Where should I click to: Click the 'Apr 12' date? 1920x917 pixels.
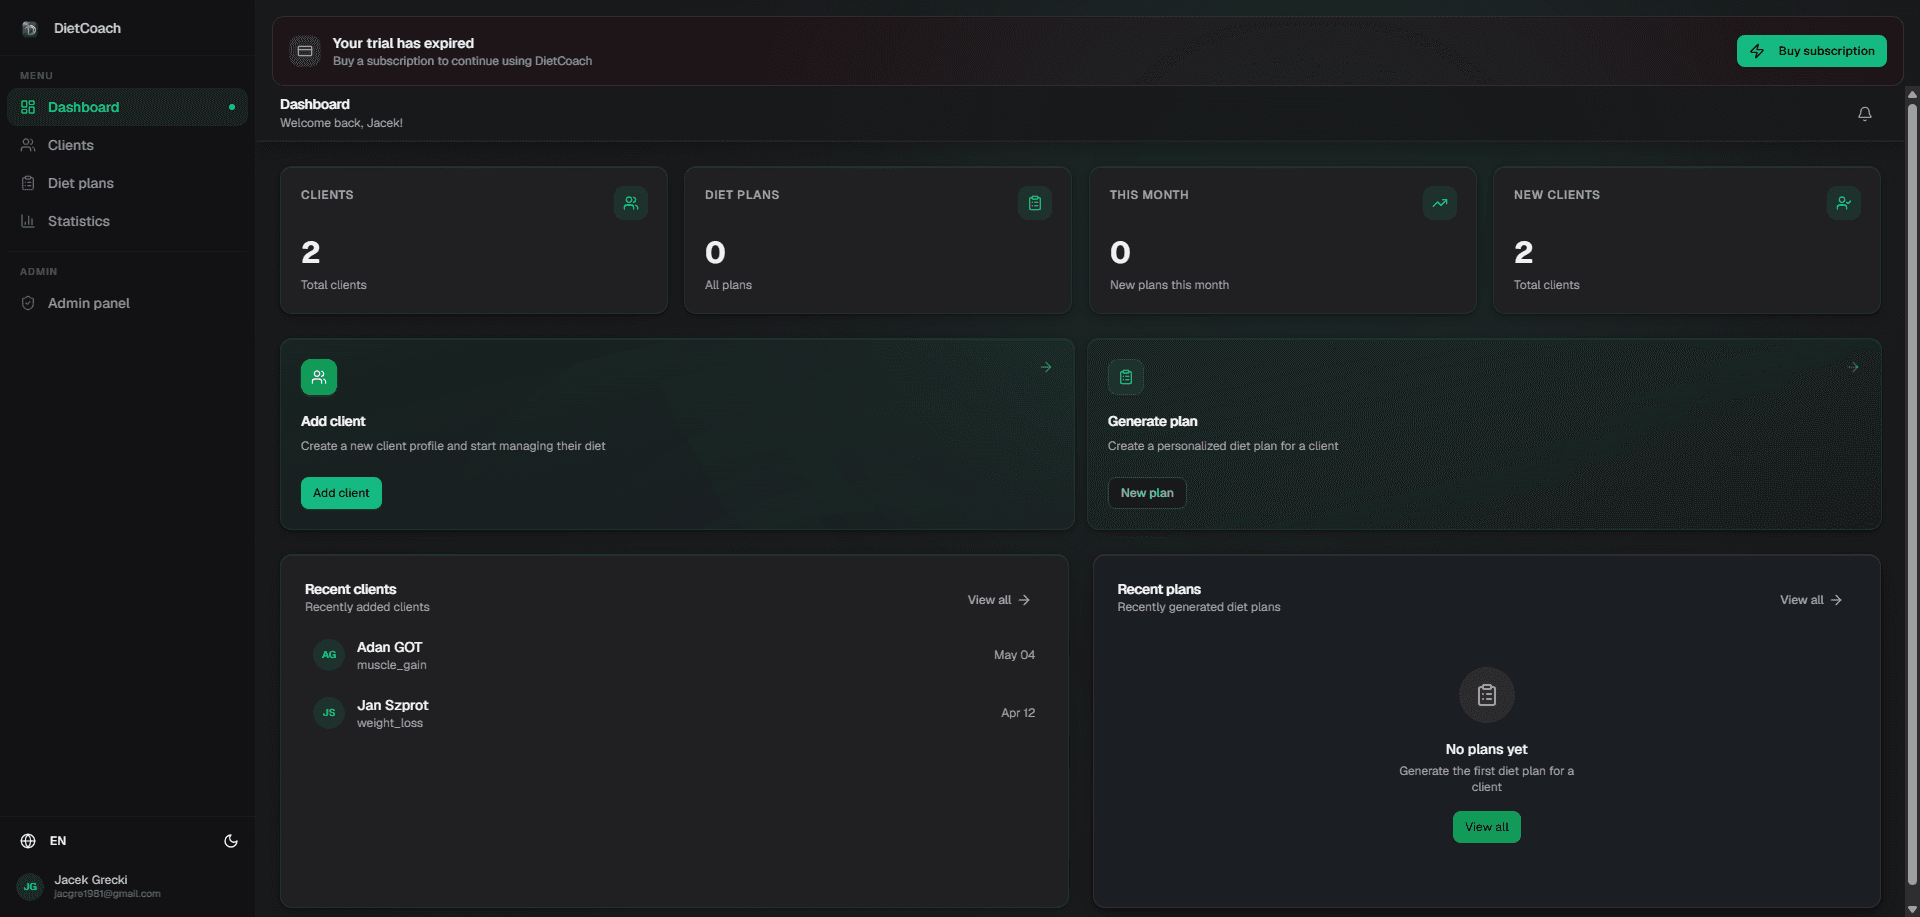(1018, 713)
